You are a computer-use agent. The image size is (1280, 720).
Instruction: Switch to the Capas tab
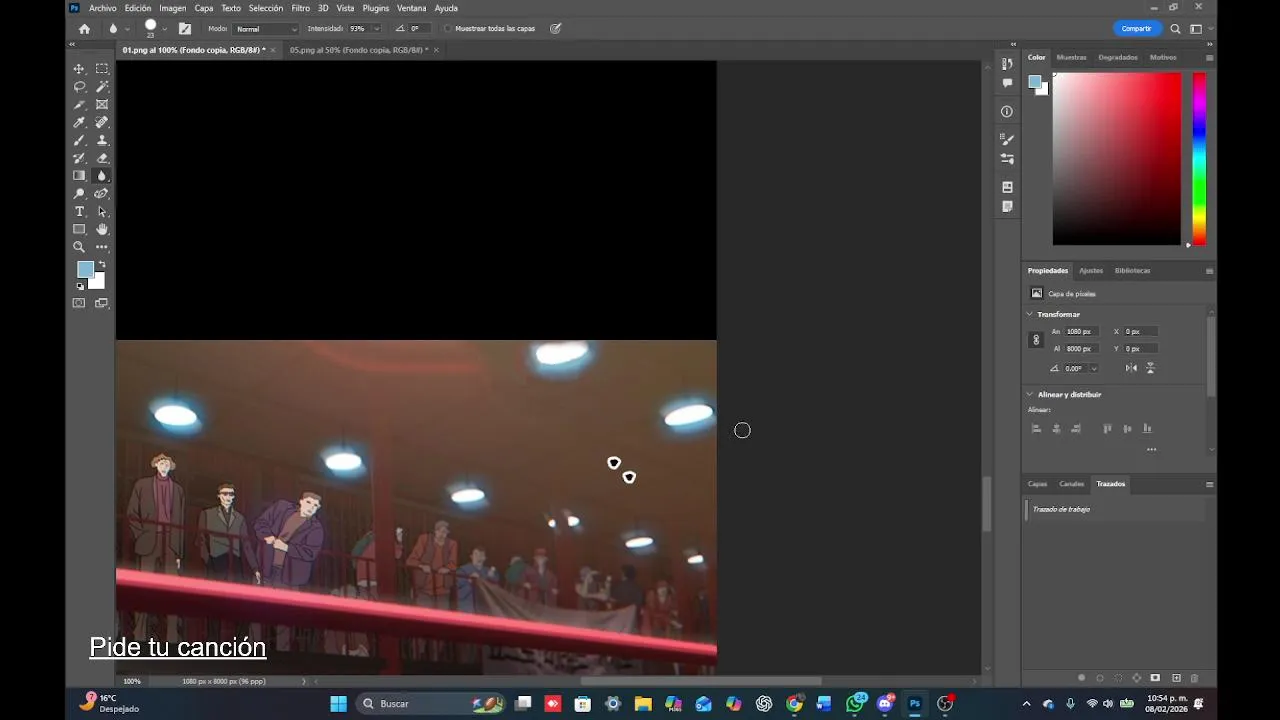(x=1037, y=484)
